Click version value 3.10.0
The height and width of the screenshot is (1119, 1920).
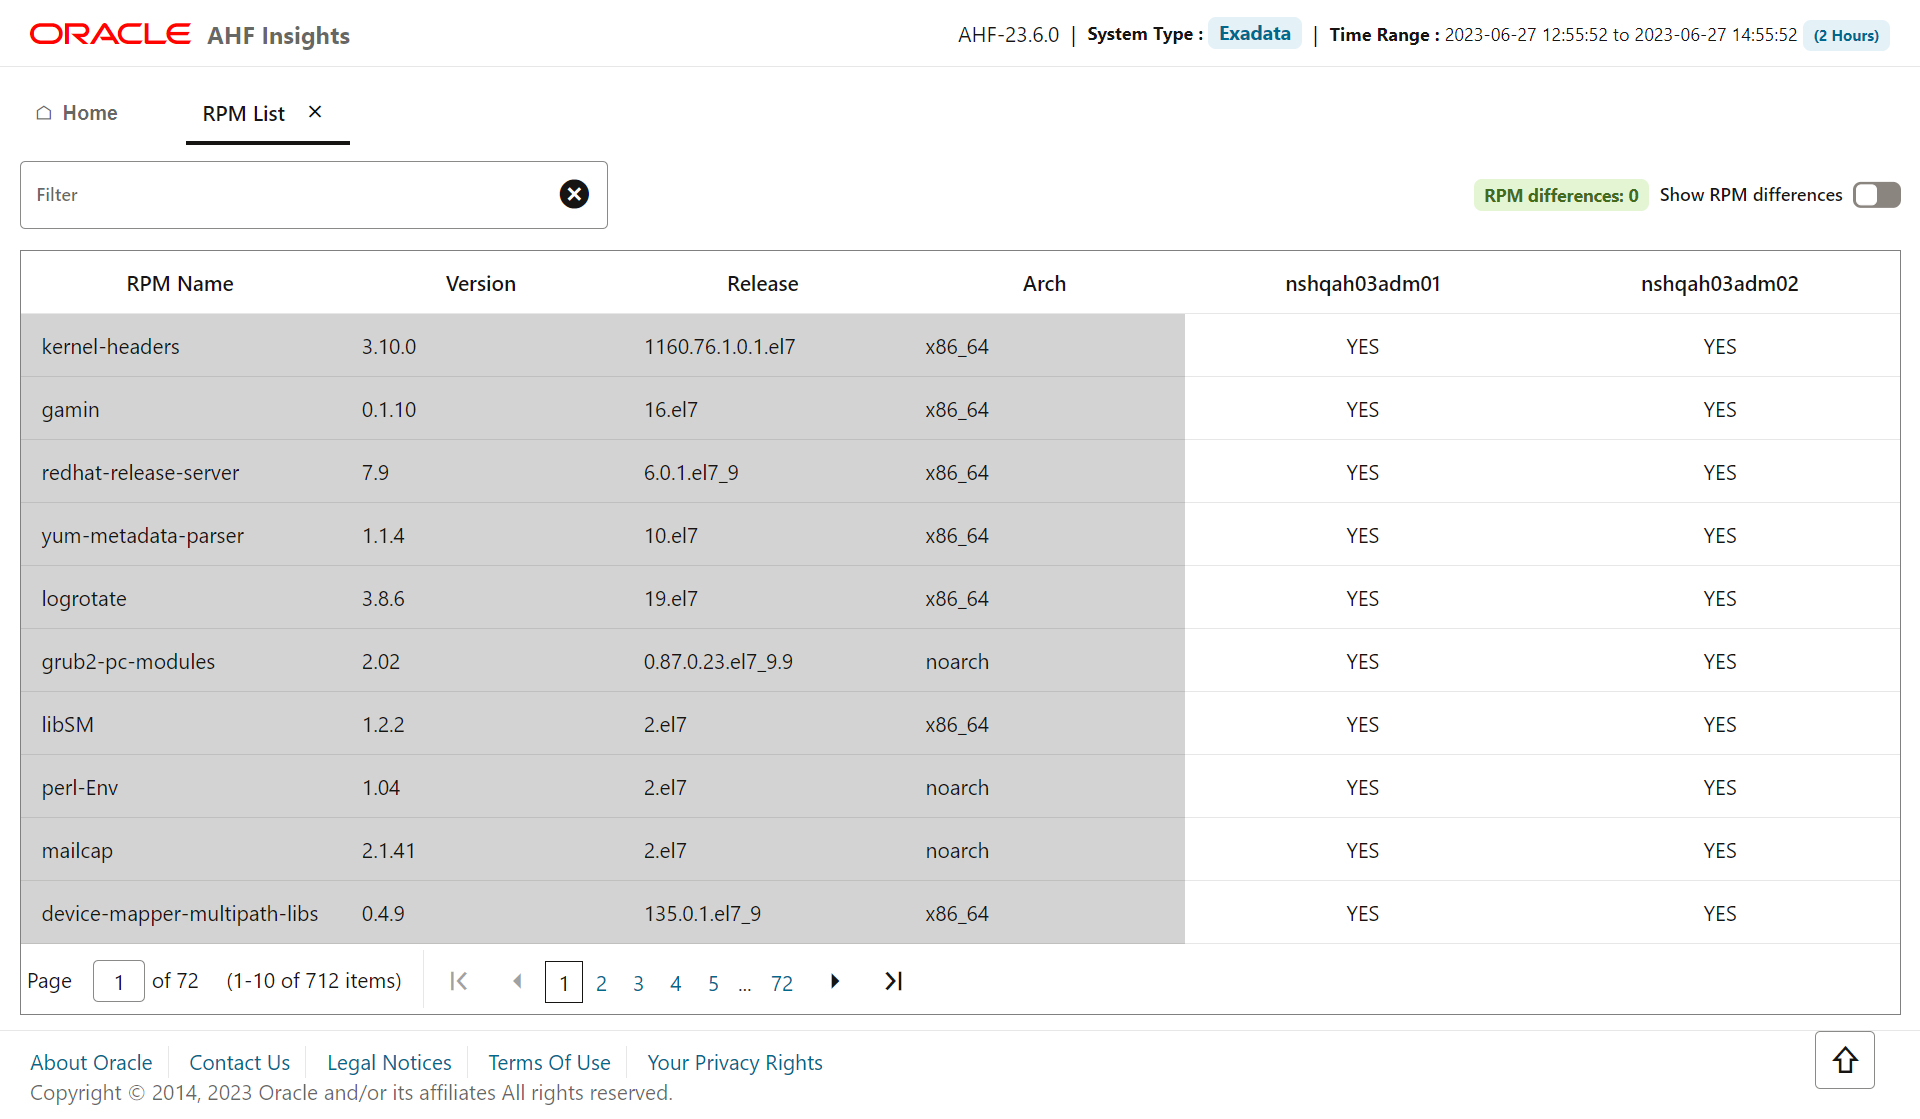[388, 346]
